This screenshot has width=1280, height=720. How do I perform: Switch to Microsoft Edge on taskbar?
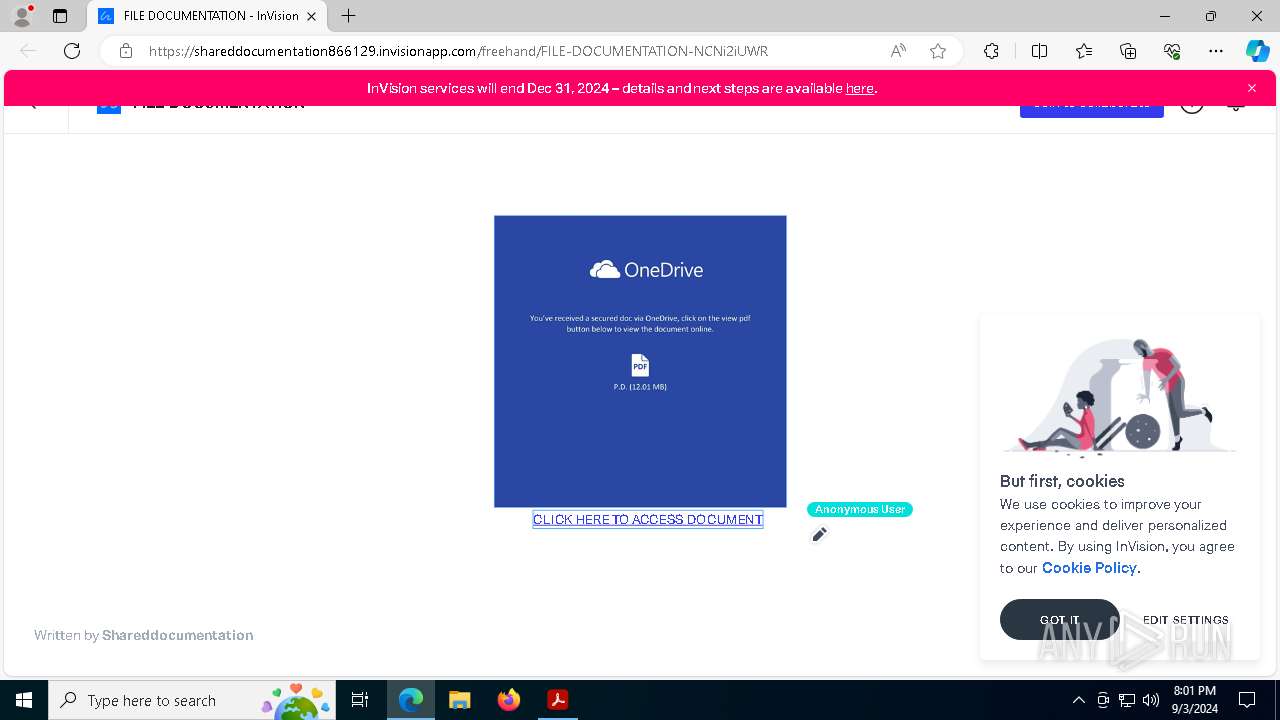click(x=411, y=700)
